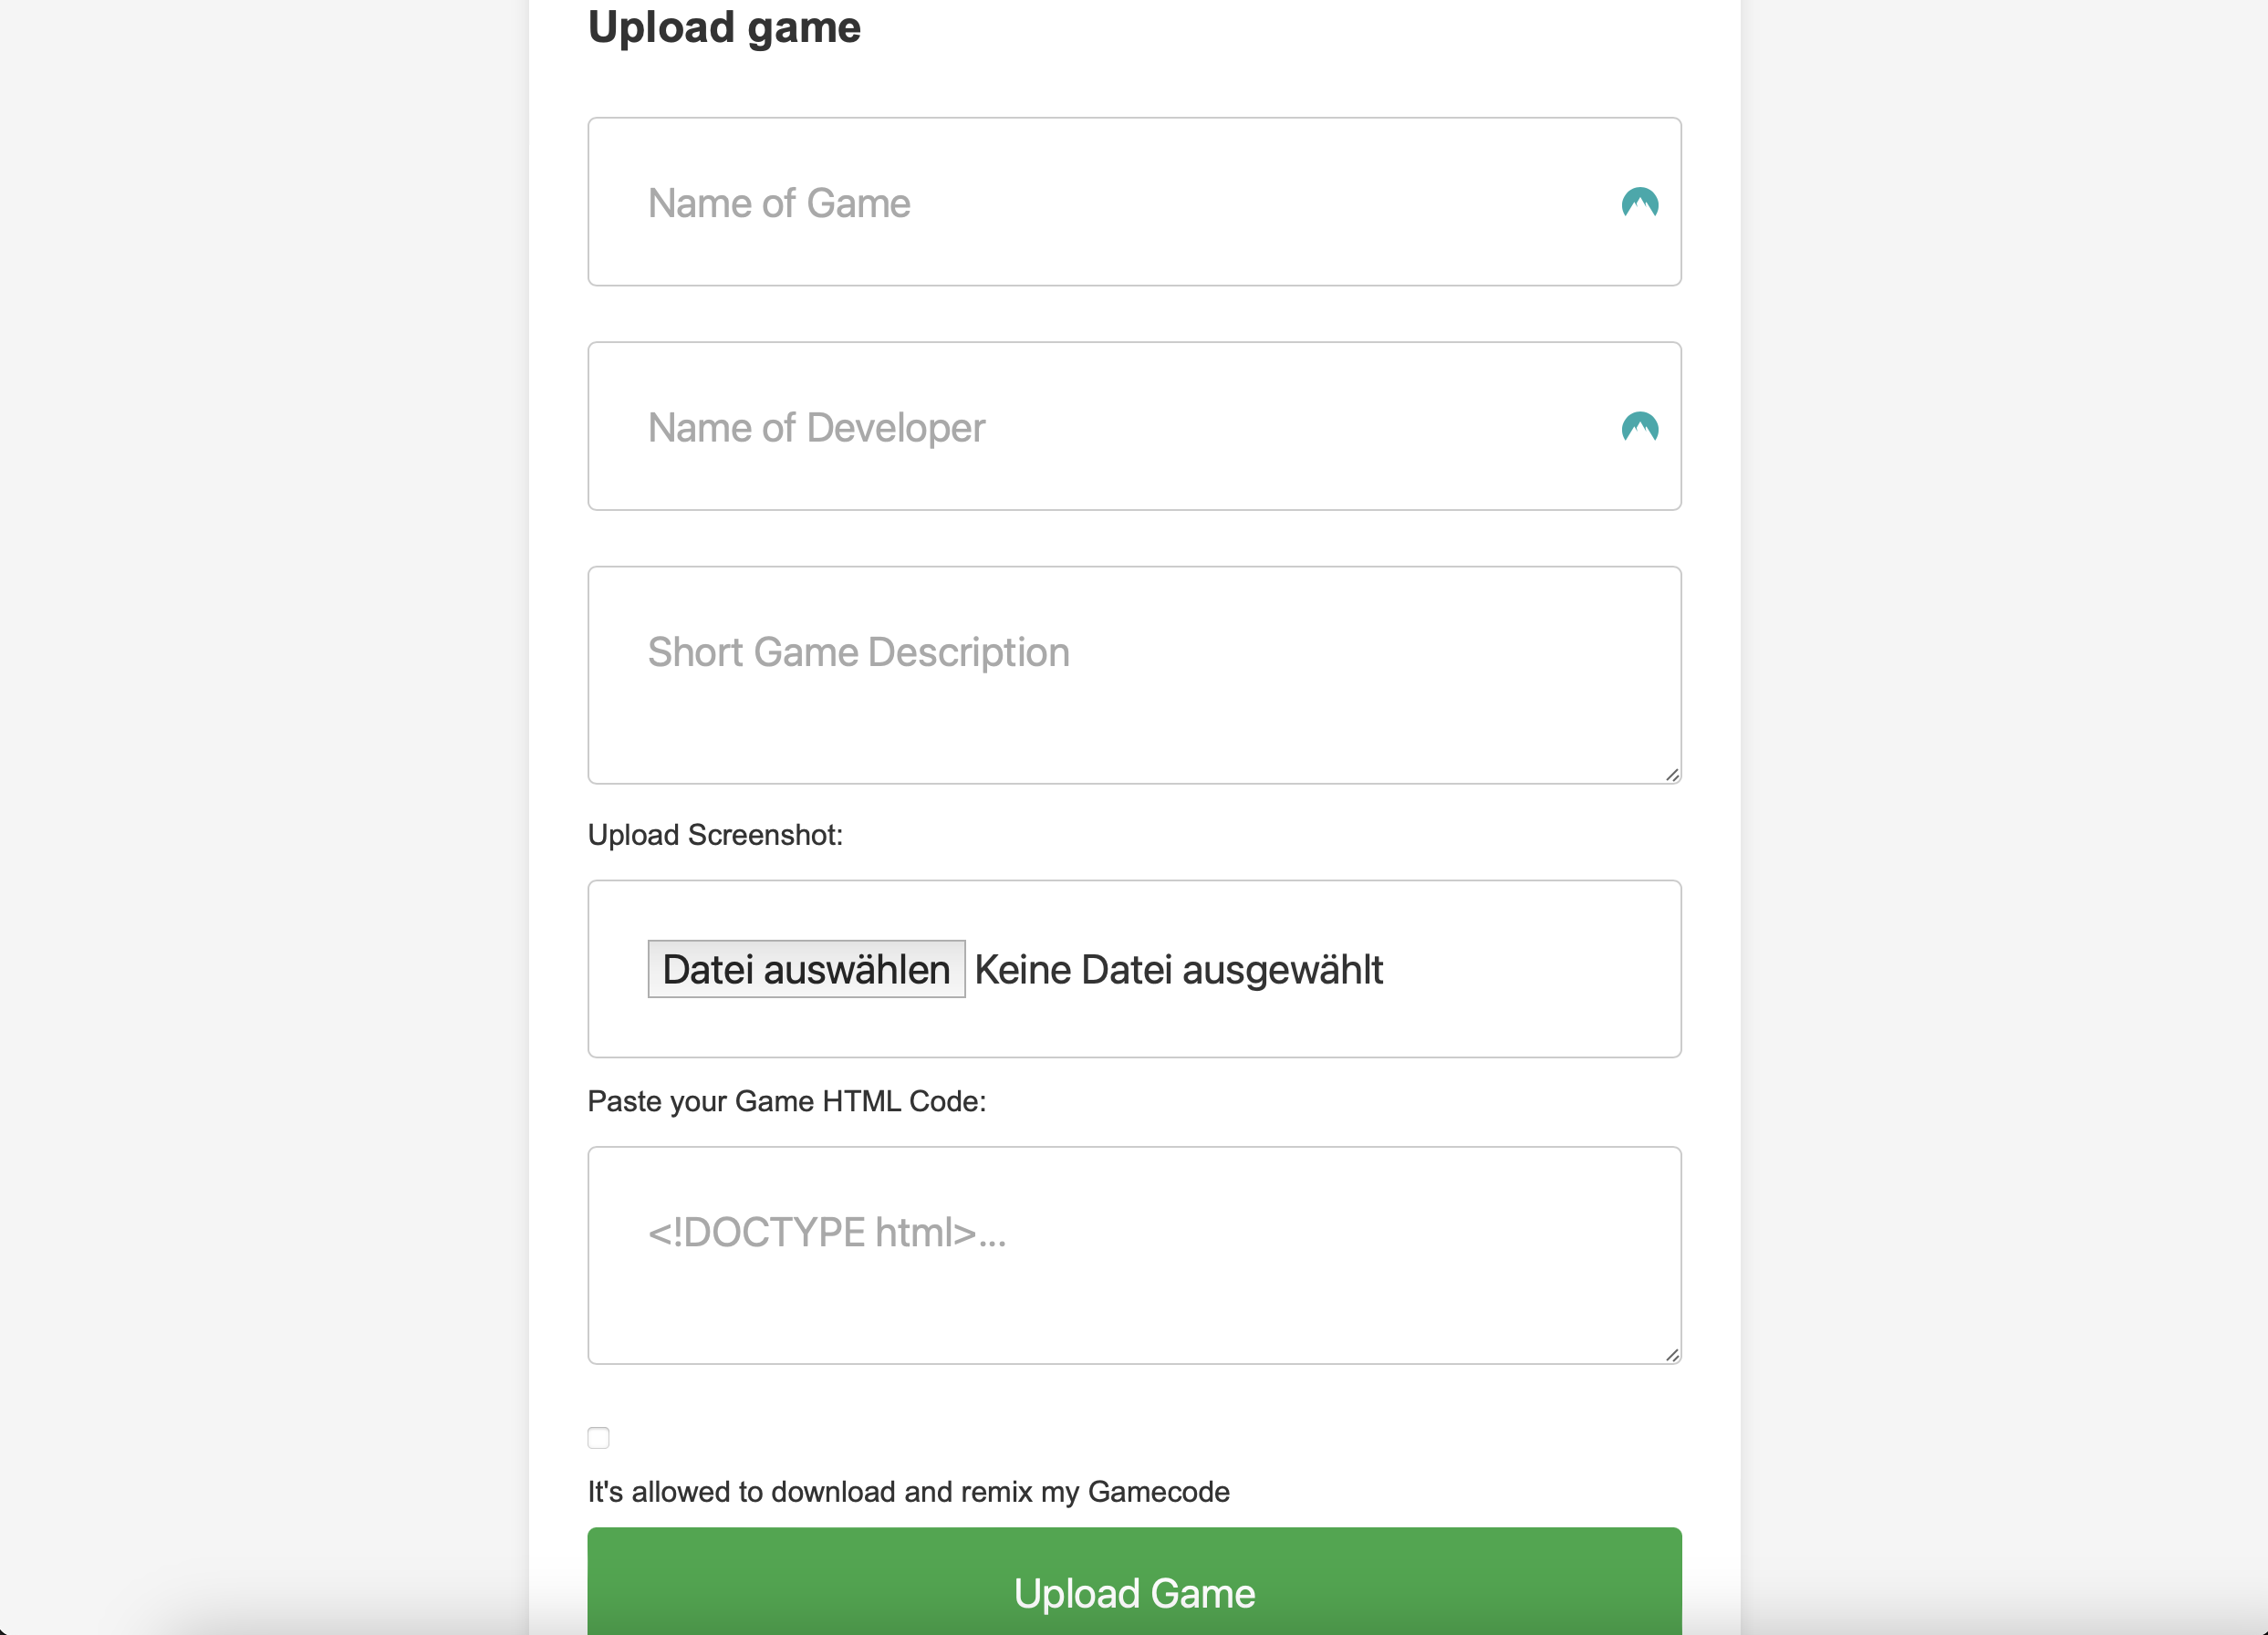The height and width of the screenshot is (1635, 2268).
Task: Open the password manager icon beside Name of Game
Action: pos(1640,202)
